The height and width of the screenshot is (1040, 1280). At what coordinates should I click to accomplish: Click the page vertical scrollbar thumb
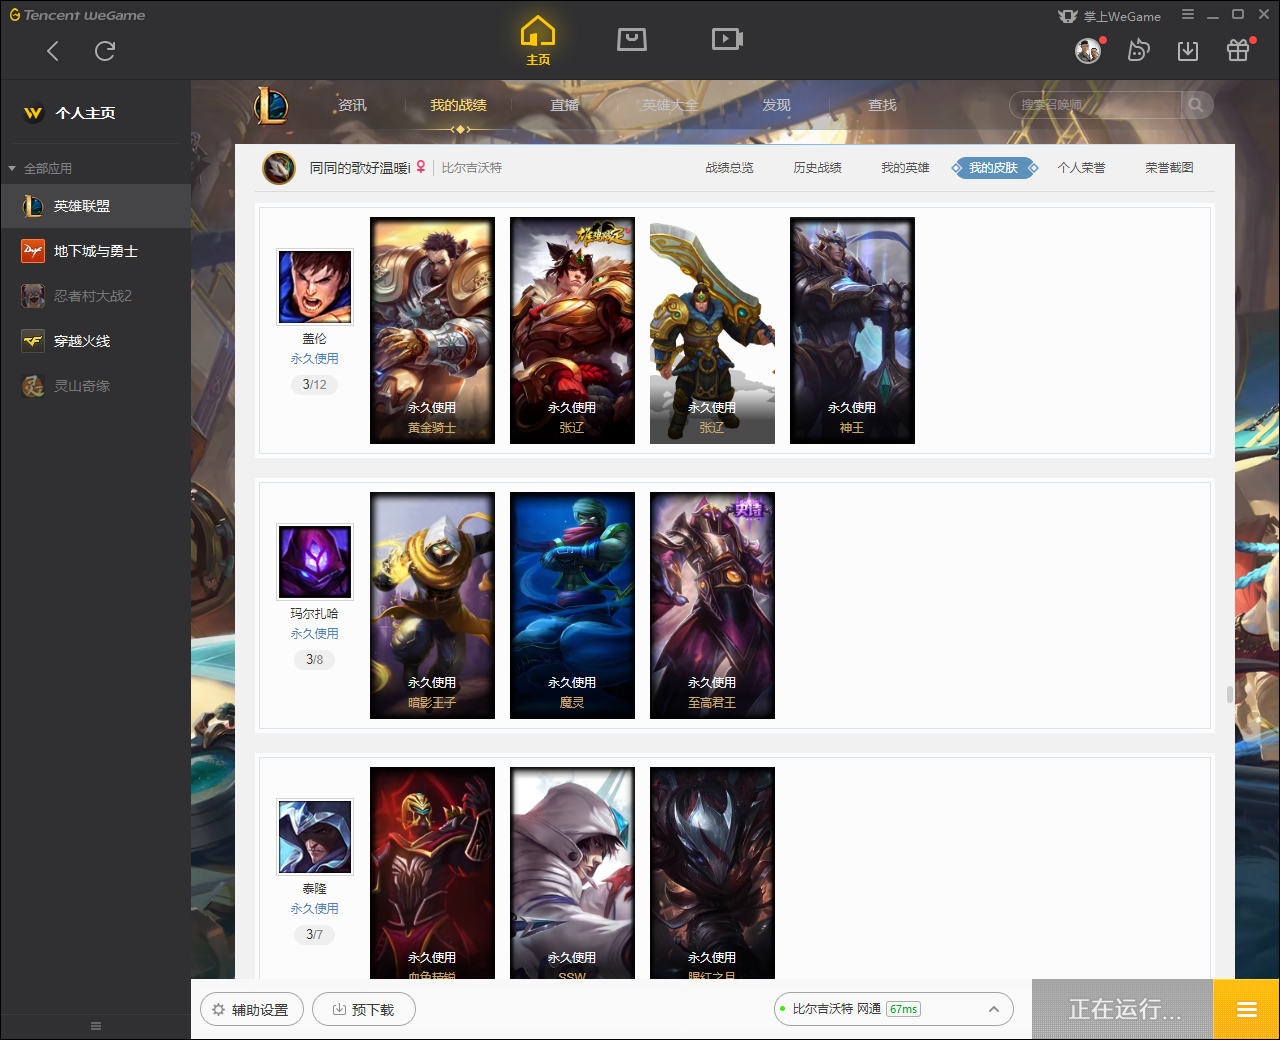point(1229,694)
